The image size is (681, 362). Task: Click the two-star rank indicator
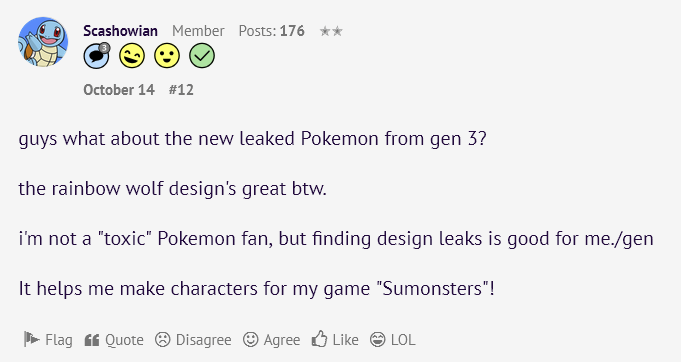[331, 31]
